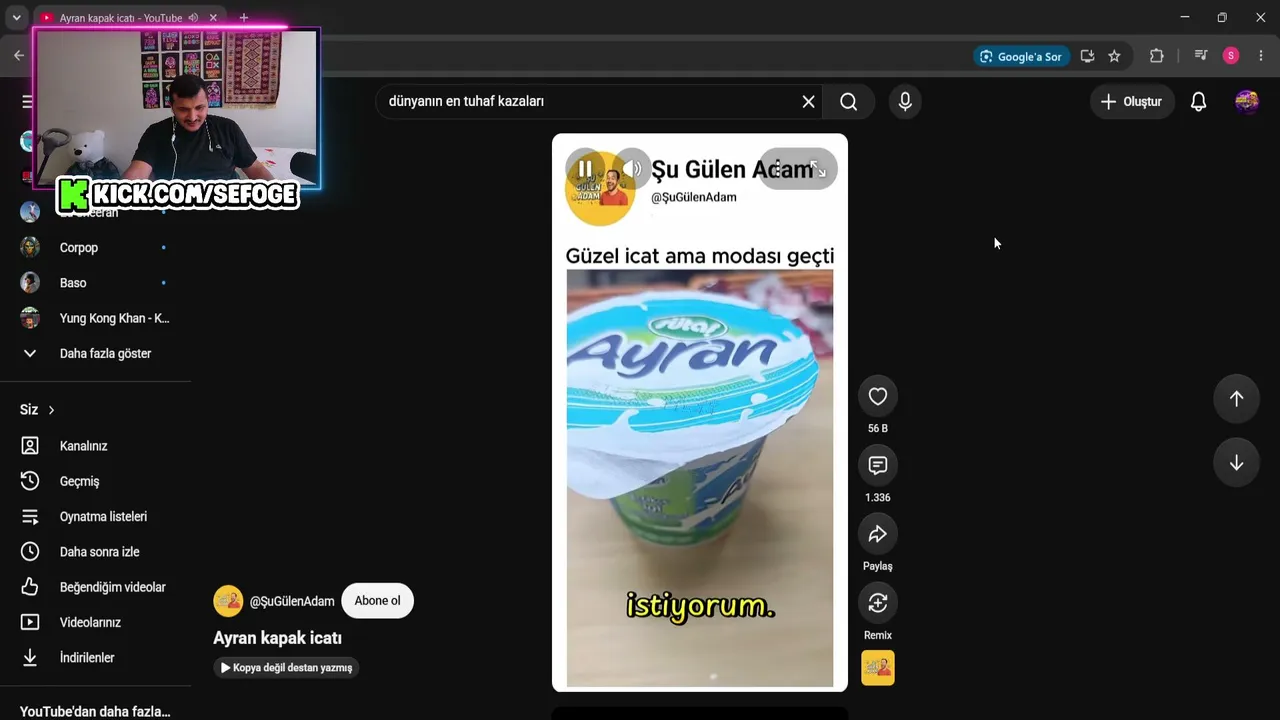Open YouTube notifications bell
This screenshot has width=1280, height=720.
(1198, 101)
